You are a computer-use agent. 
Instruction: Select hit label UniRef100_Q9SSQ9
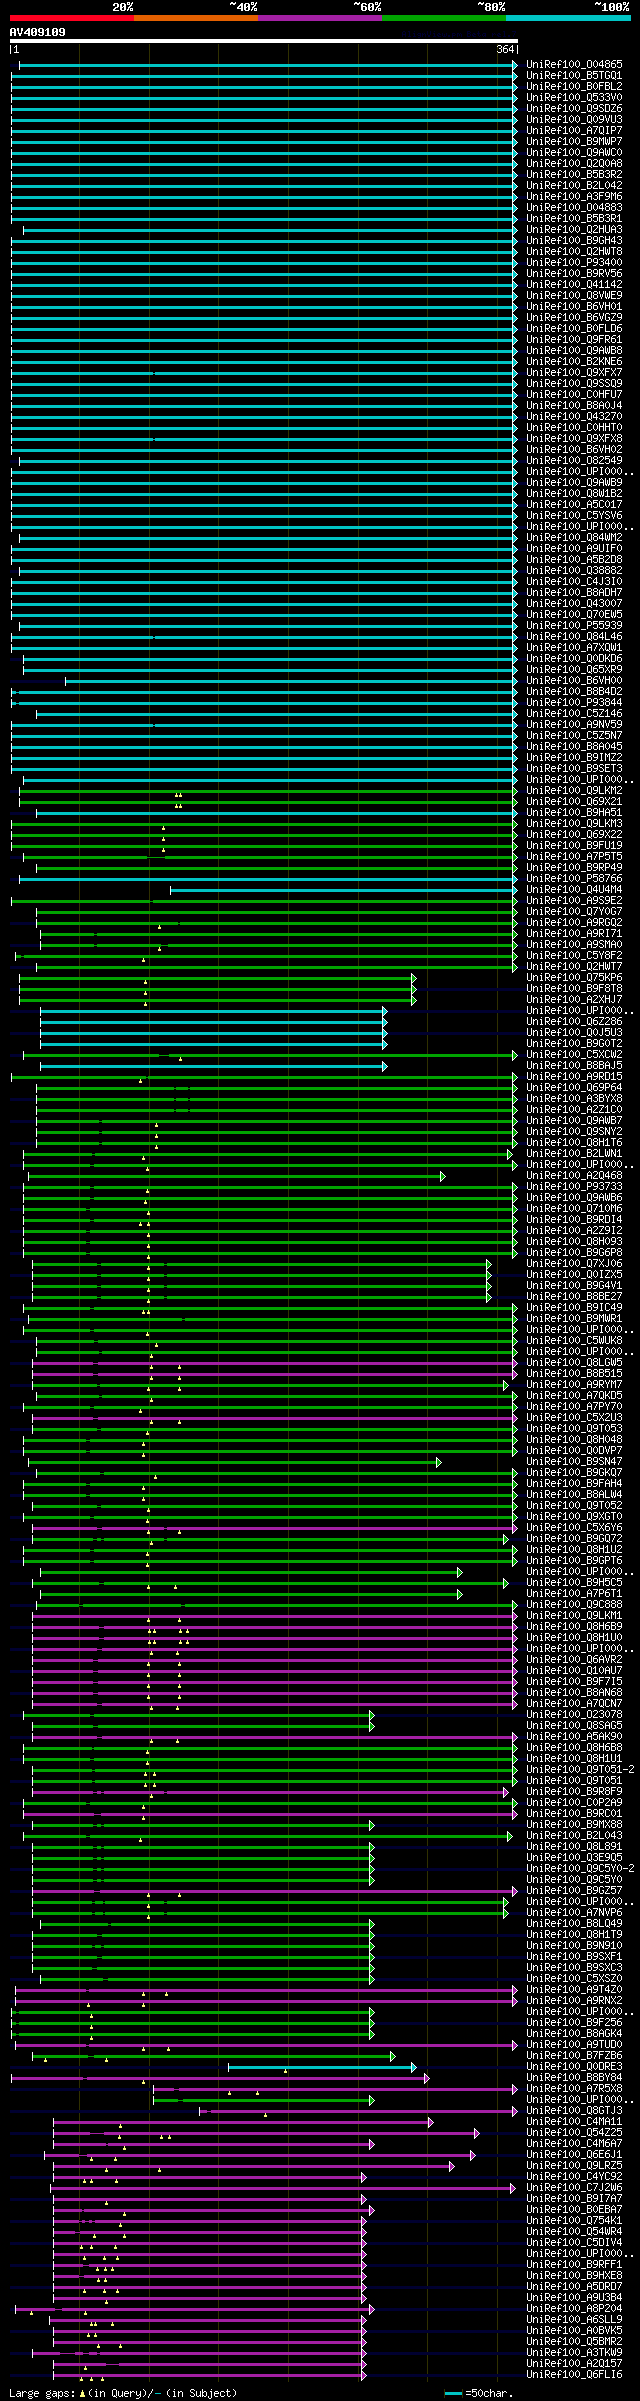(574, 384)
